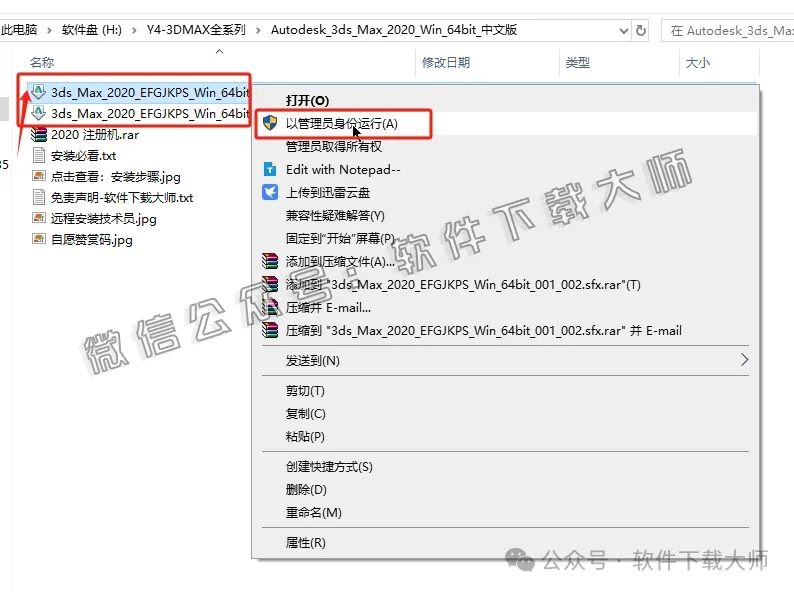The image size is (794, 592).
Task: Choose 剪切(T) from context menu
Action: 305,390
